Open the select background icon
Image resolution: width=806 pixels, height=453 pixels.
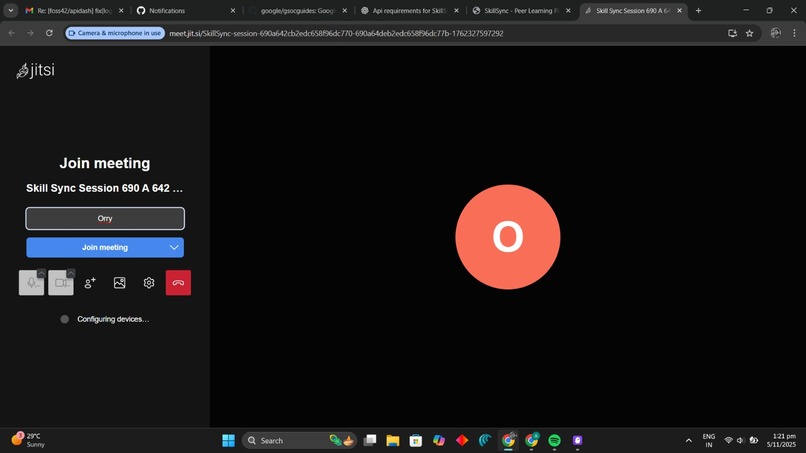pyautogui.click(x=119, y=283)
